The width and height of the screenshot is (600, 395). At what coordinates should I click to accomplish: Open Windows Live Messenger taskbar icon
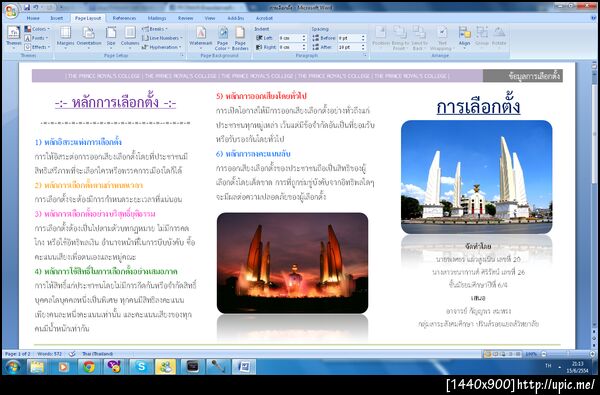(x=166, y=367)
